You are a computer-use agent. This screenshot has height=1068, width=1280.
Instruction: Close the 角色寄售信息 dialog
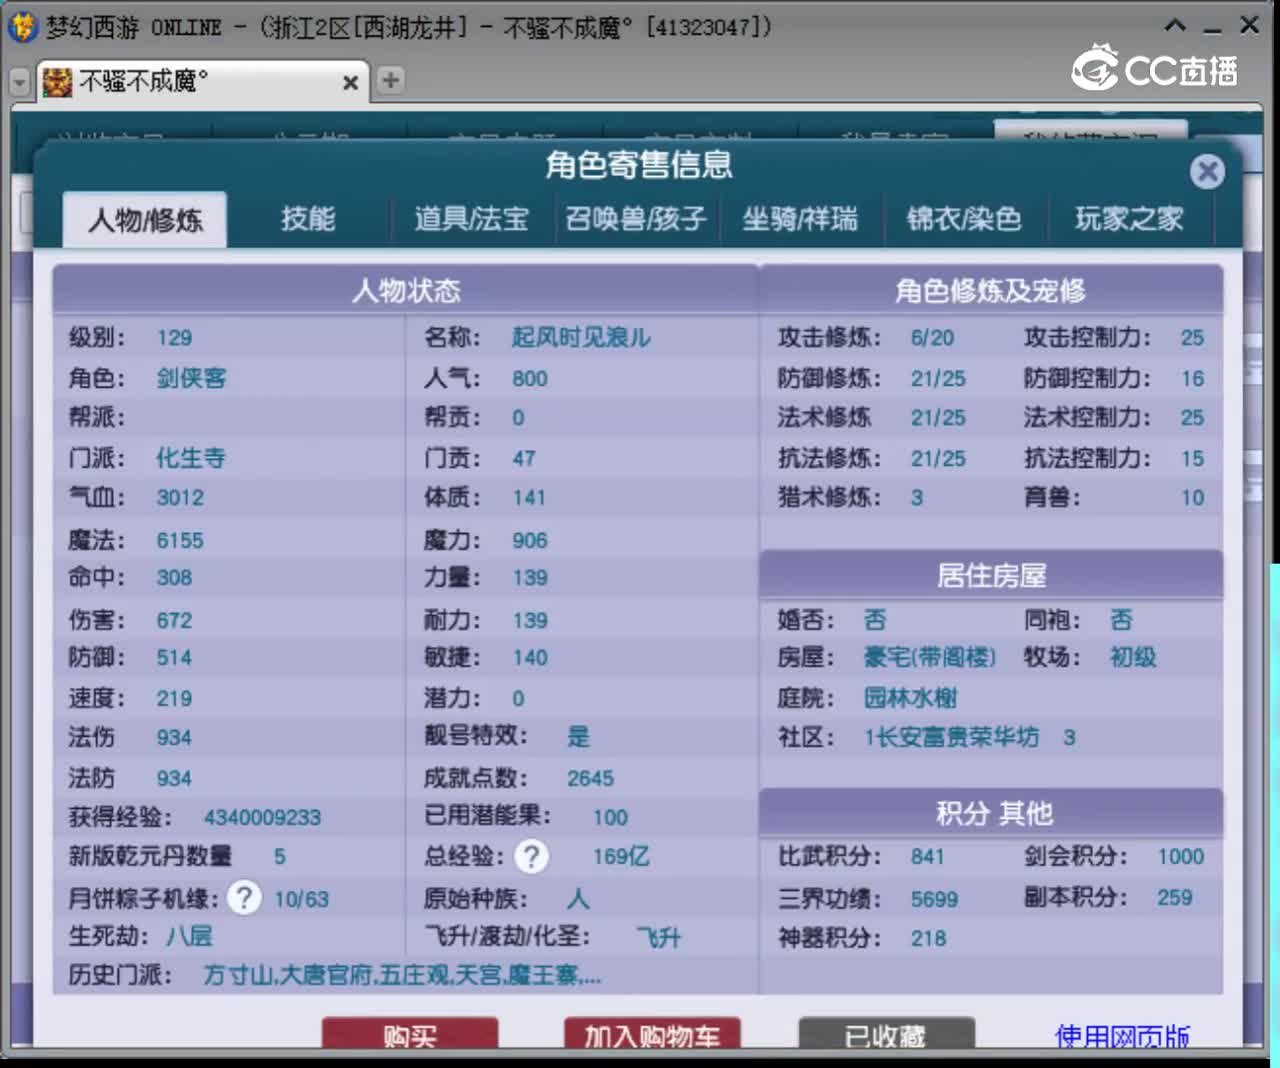(1208, 172)
